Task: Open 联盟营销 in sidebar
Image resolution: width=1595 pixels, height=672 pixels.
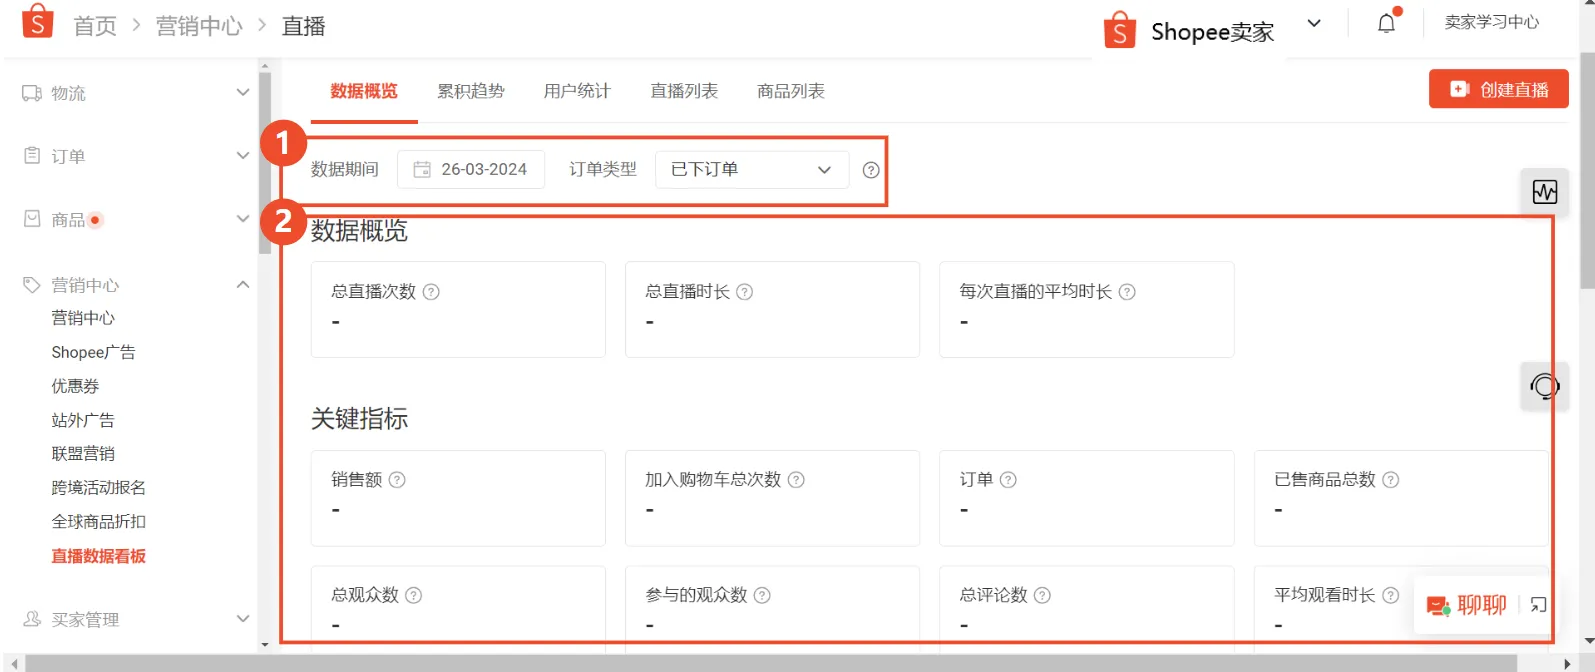Action: click(83, 454)
